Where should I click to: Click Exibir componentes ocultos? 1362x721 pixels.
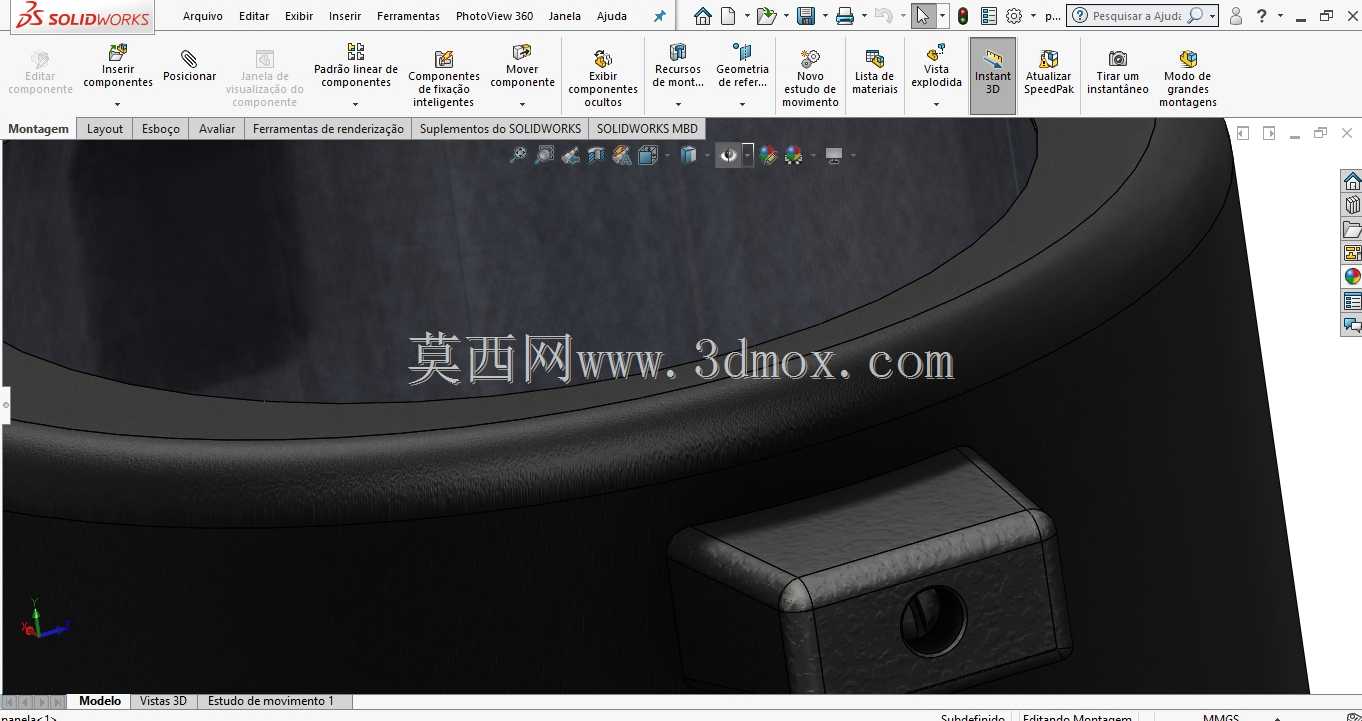click(603, 79)
